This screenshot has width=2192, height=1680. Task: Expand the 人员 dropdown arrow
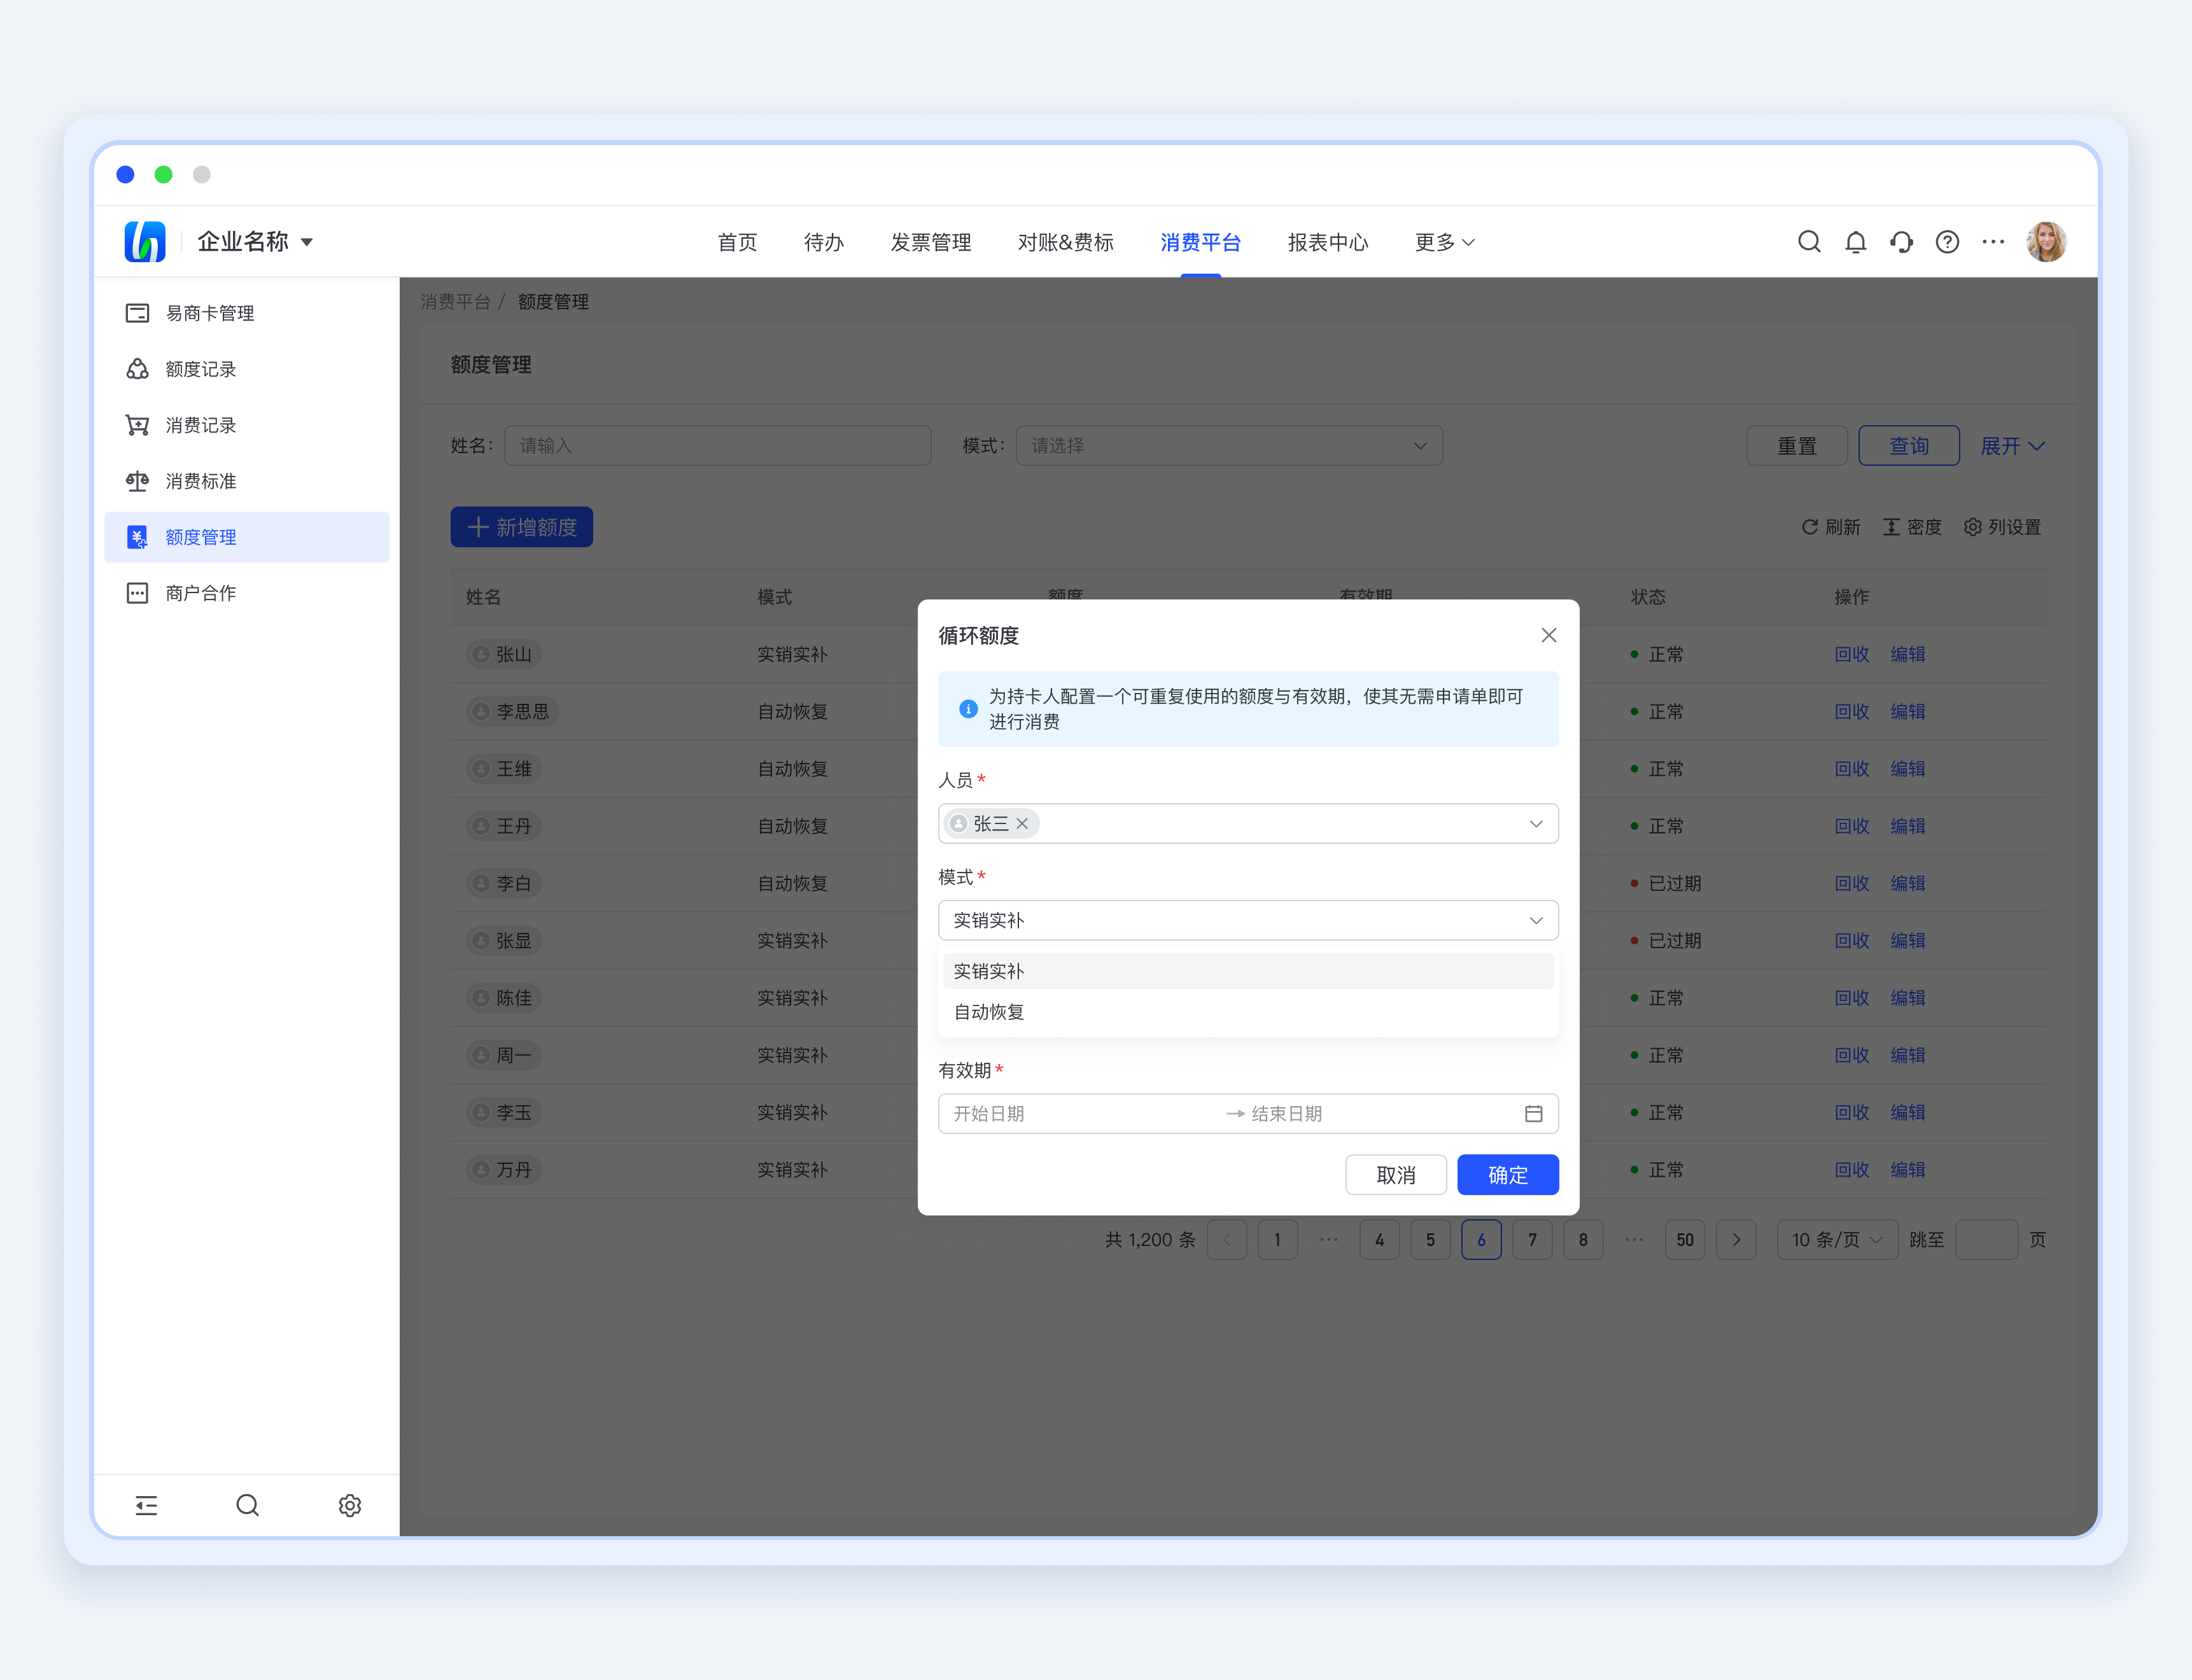tap(1536, 824)
